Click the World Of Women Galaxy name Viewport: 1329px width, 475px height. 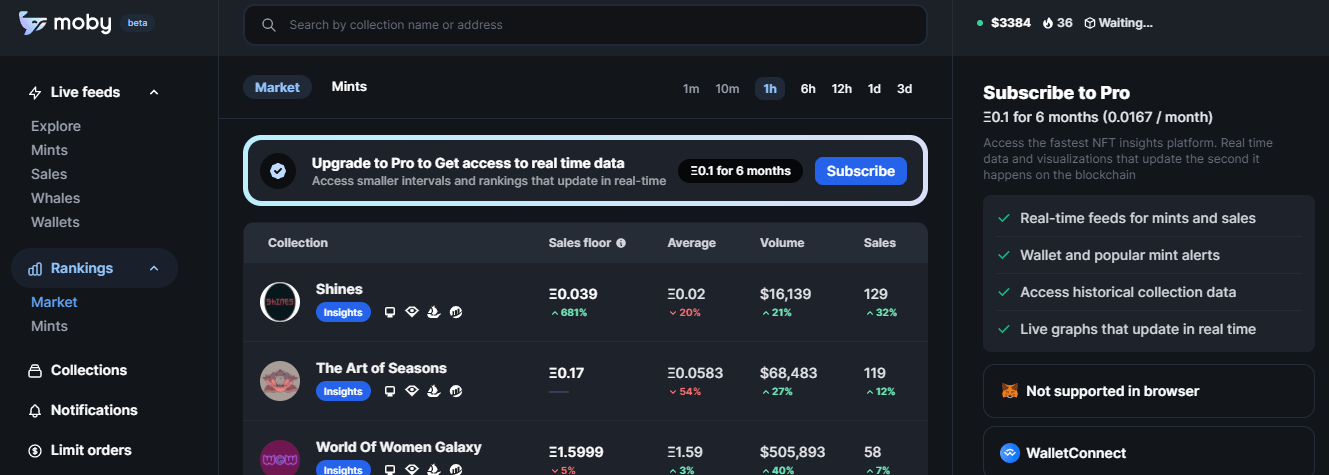point(399,447)
